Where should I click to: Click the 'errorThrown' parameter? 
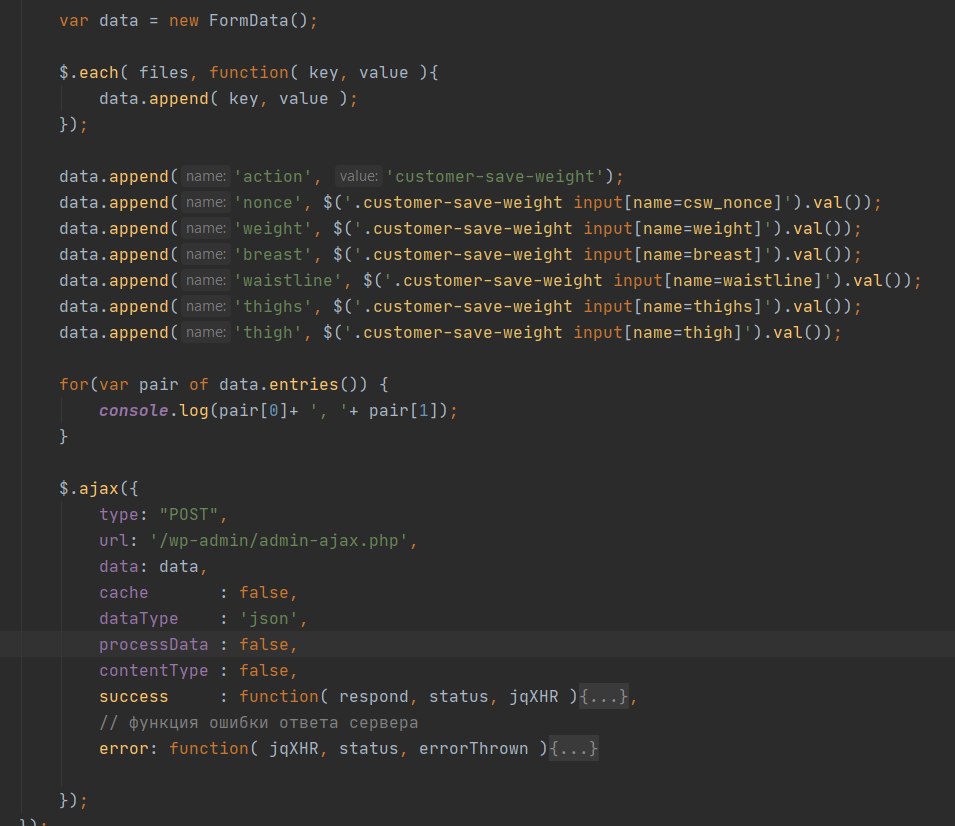[473, 748]
